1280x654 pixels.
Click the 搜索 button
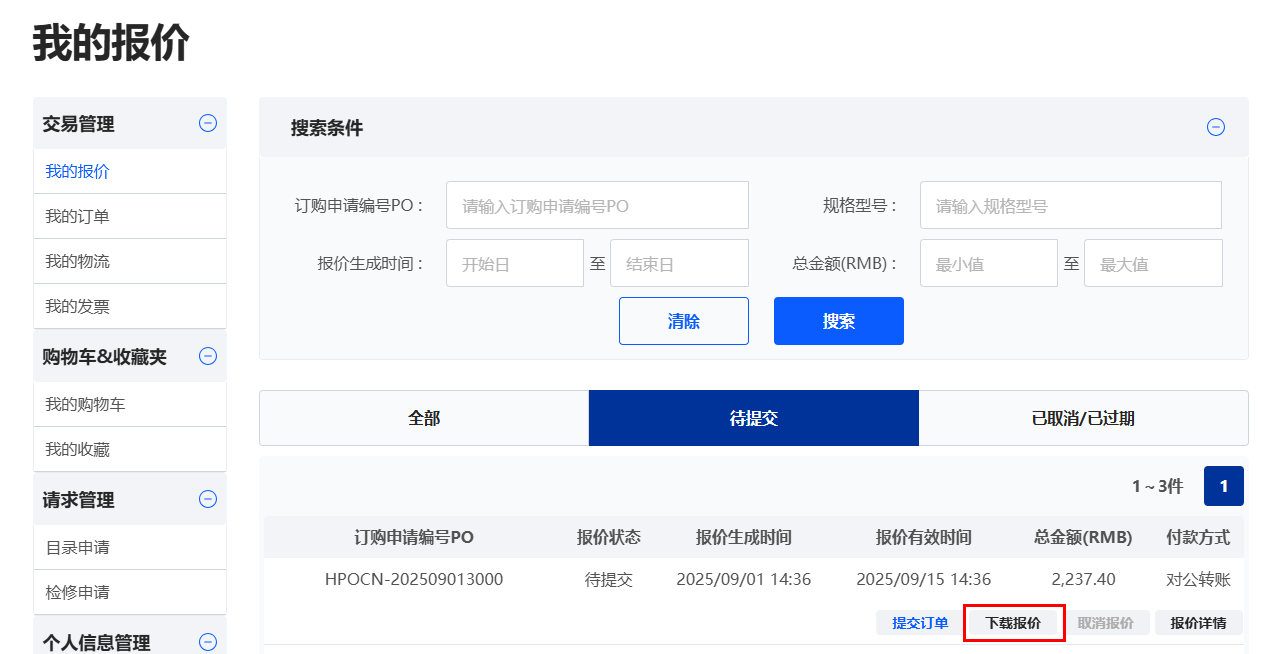[838, 321]
